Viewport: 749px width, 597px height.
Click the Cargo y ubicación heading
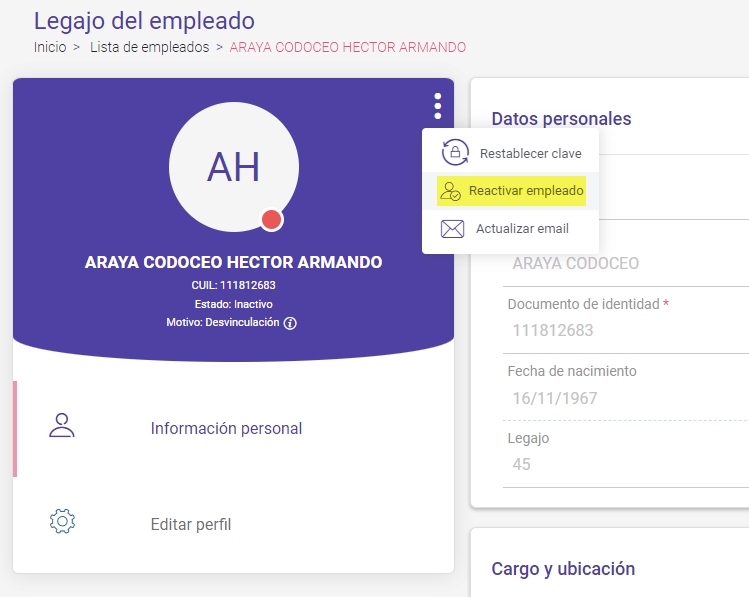(x=563, y=569)
